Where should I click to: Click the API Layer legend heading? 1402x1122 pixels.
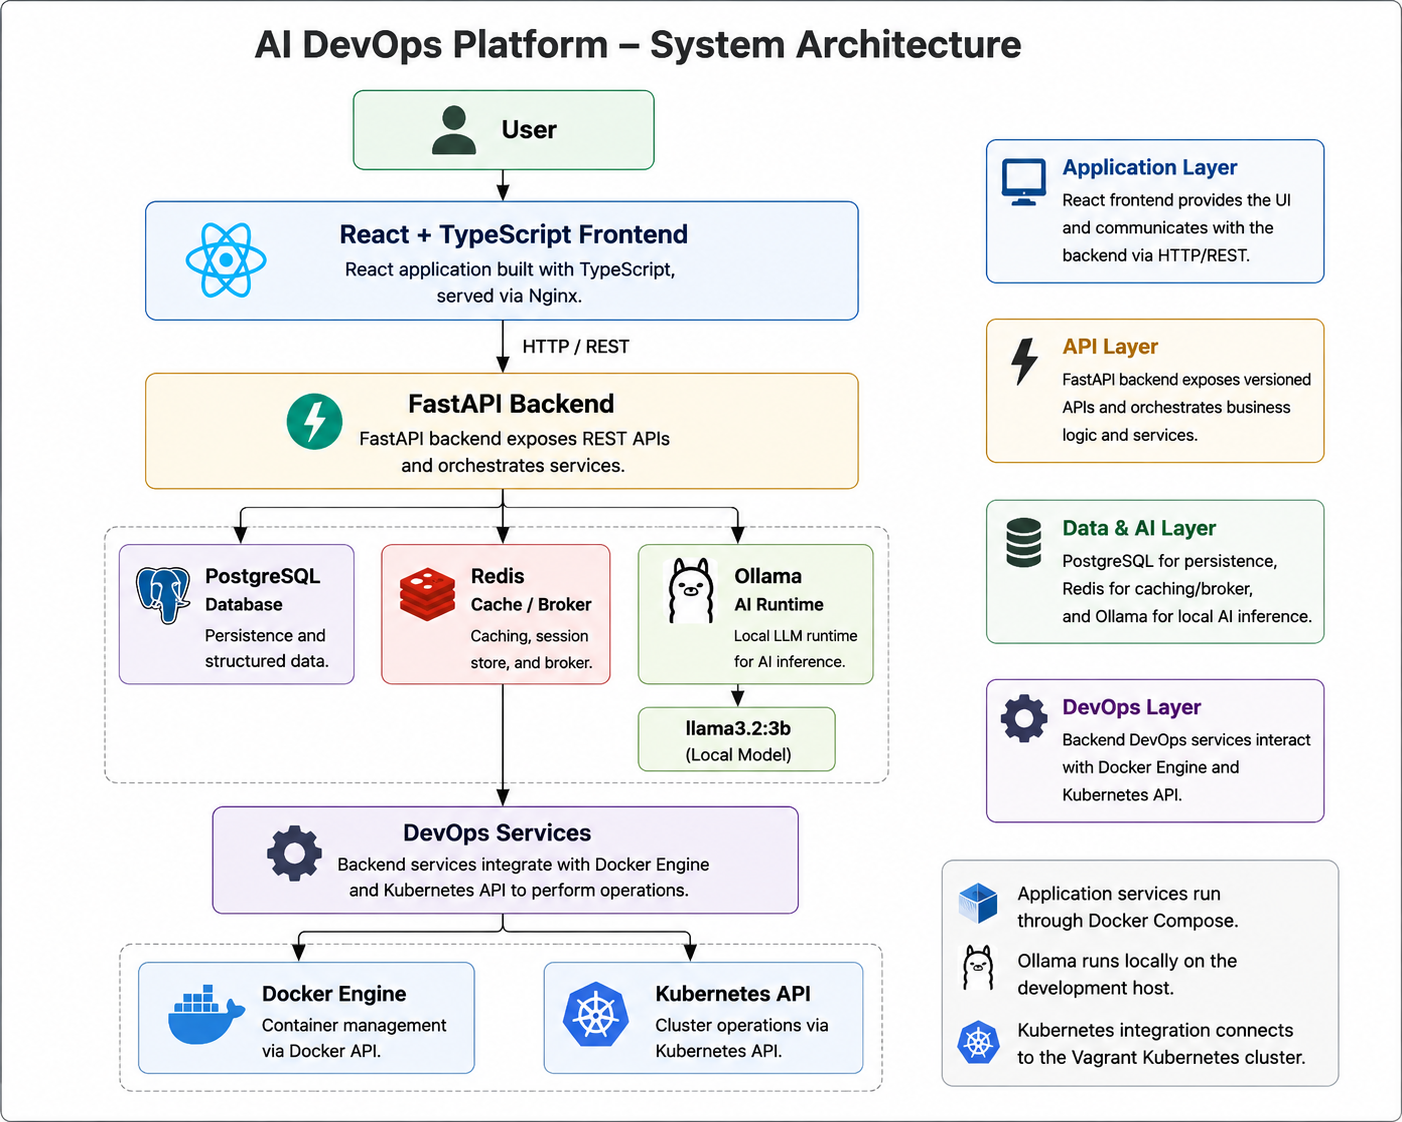coord(1110,347)
